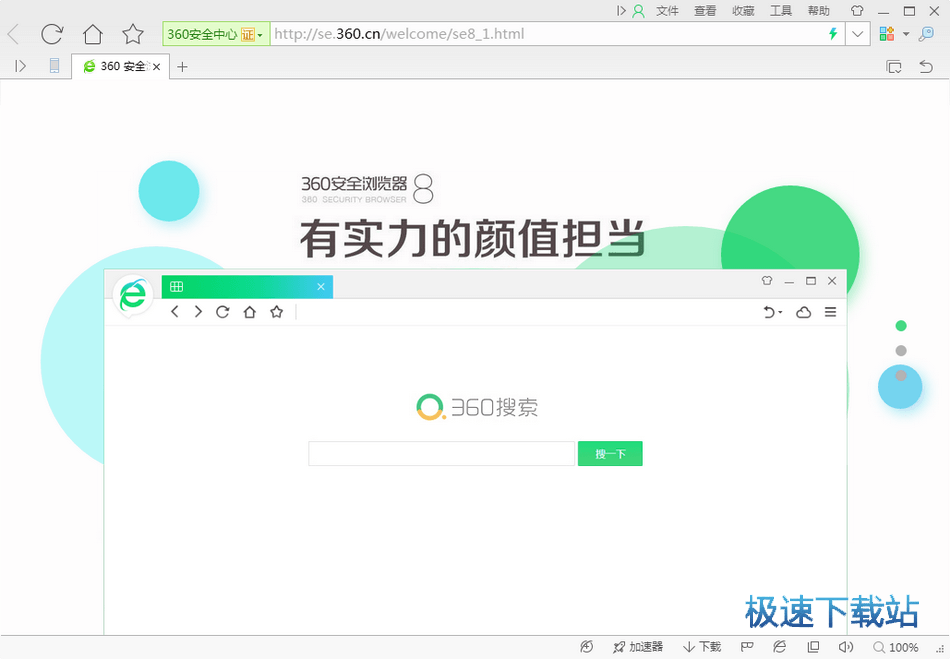
Task: Reload the page with refresh icon
Action: click(x=52, y=34)
